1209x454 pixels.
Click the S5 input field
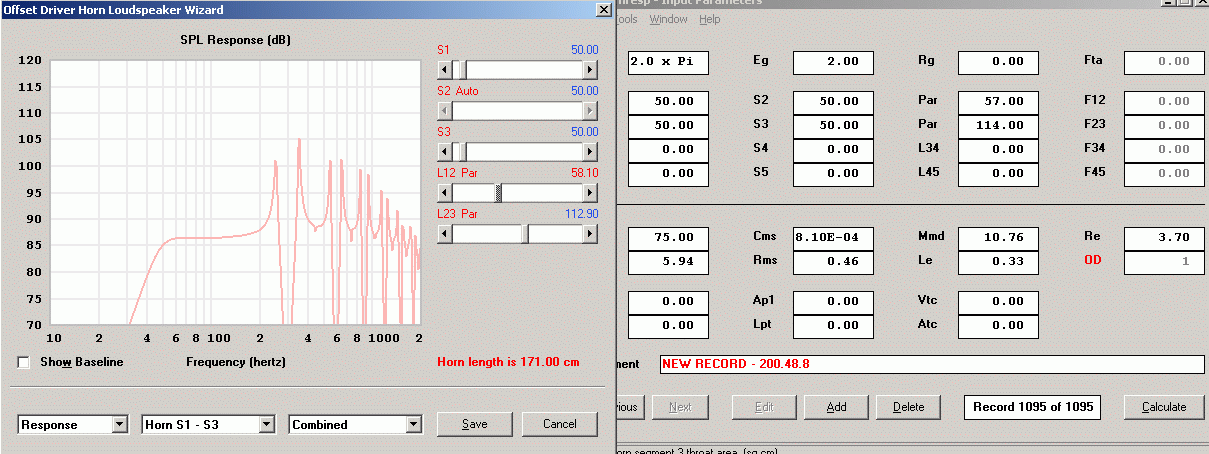pos(833,174)
